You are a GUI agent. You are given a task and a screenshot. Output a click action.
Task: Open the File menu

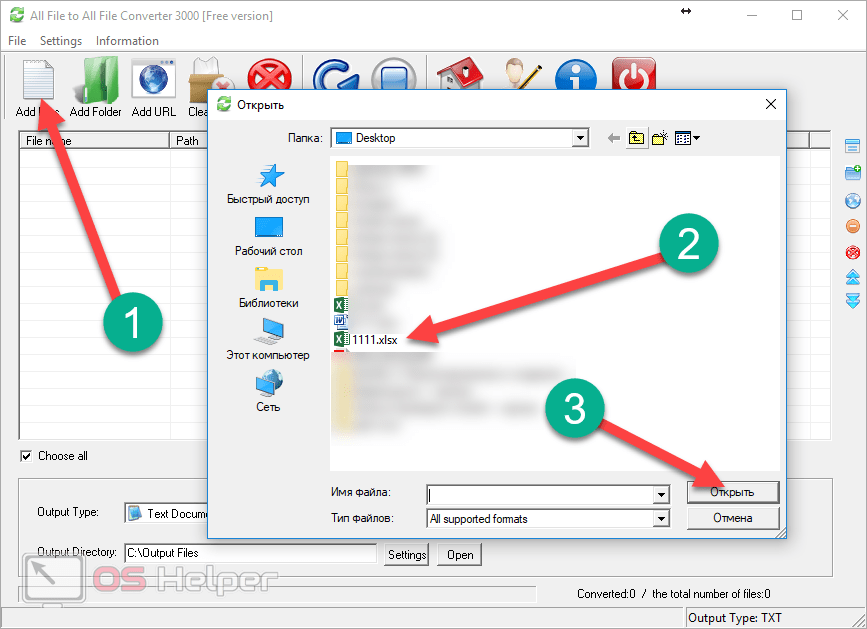point(17,41)
